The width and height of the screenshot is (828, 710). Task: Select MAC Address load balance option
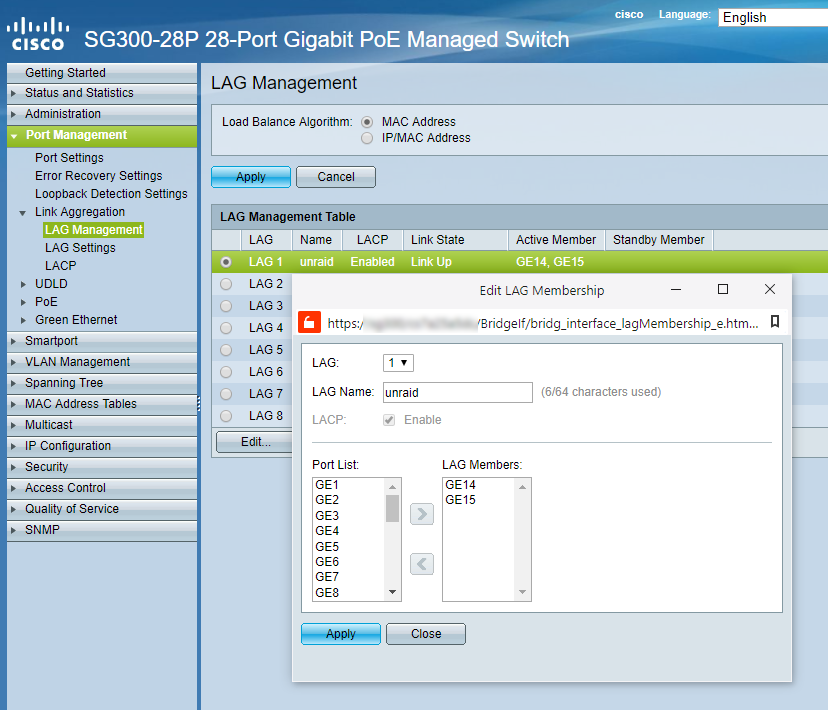(x=367, y=122)
